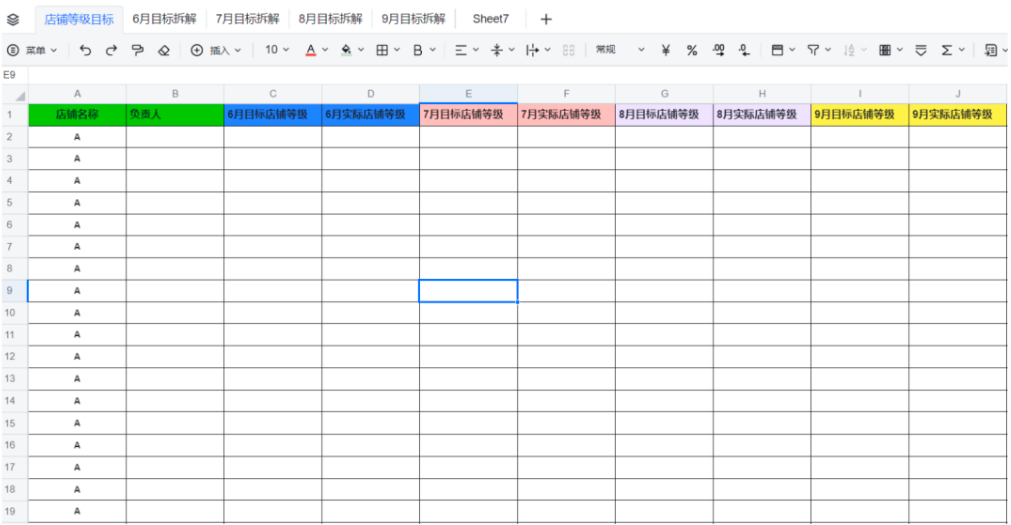Open the font size 10 dropdown
The image size is (1011, 525).
pos(277,50)
